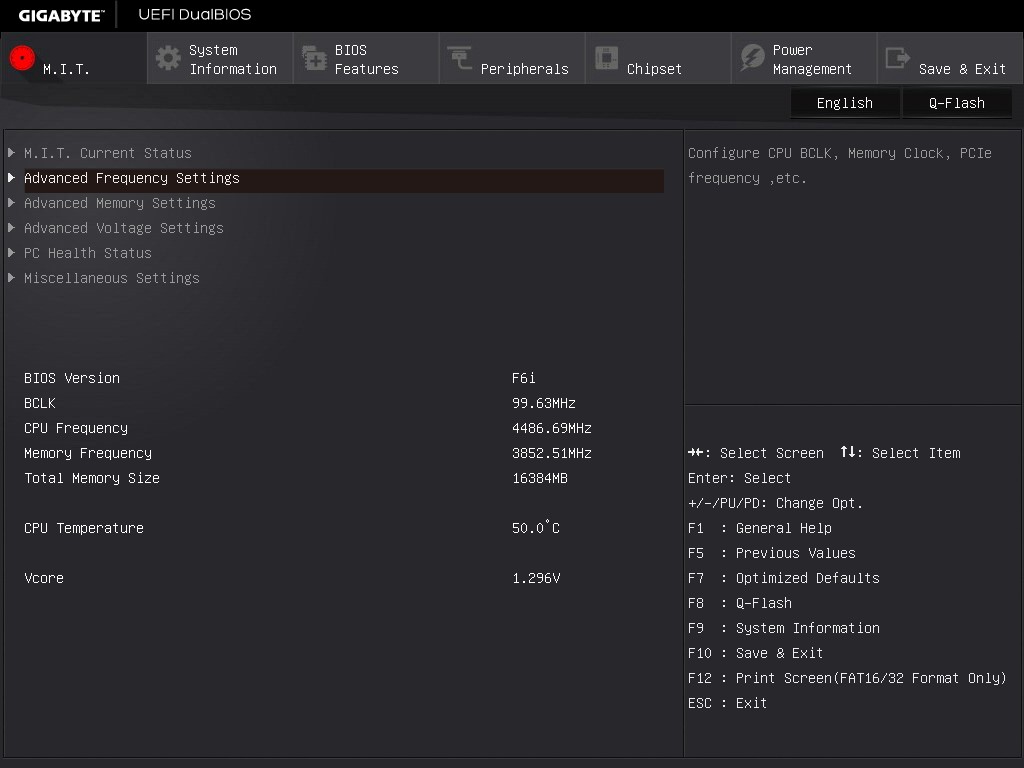1024x768 pixels.
Task: Select the System Information gear icon
Action: [x=166, y=58]
